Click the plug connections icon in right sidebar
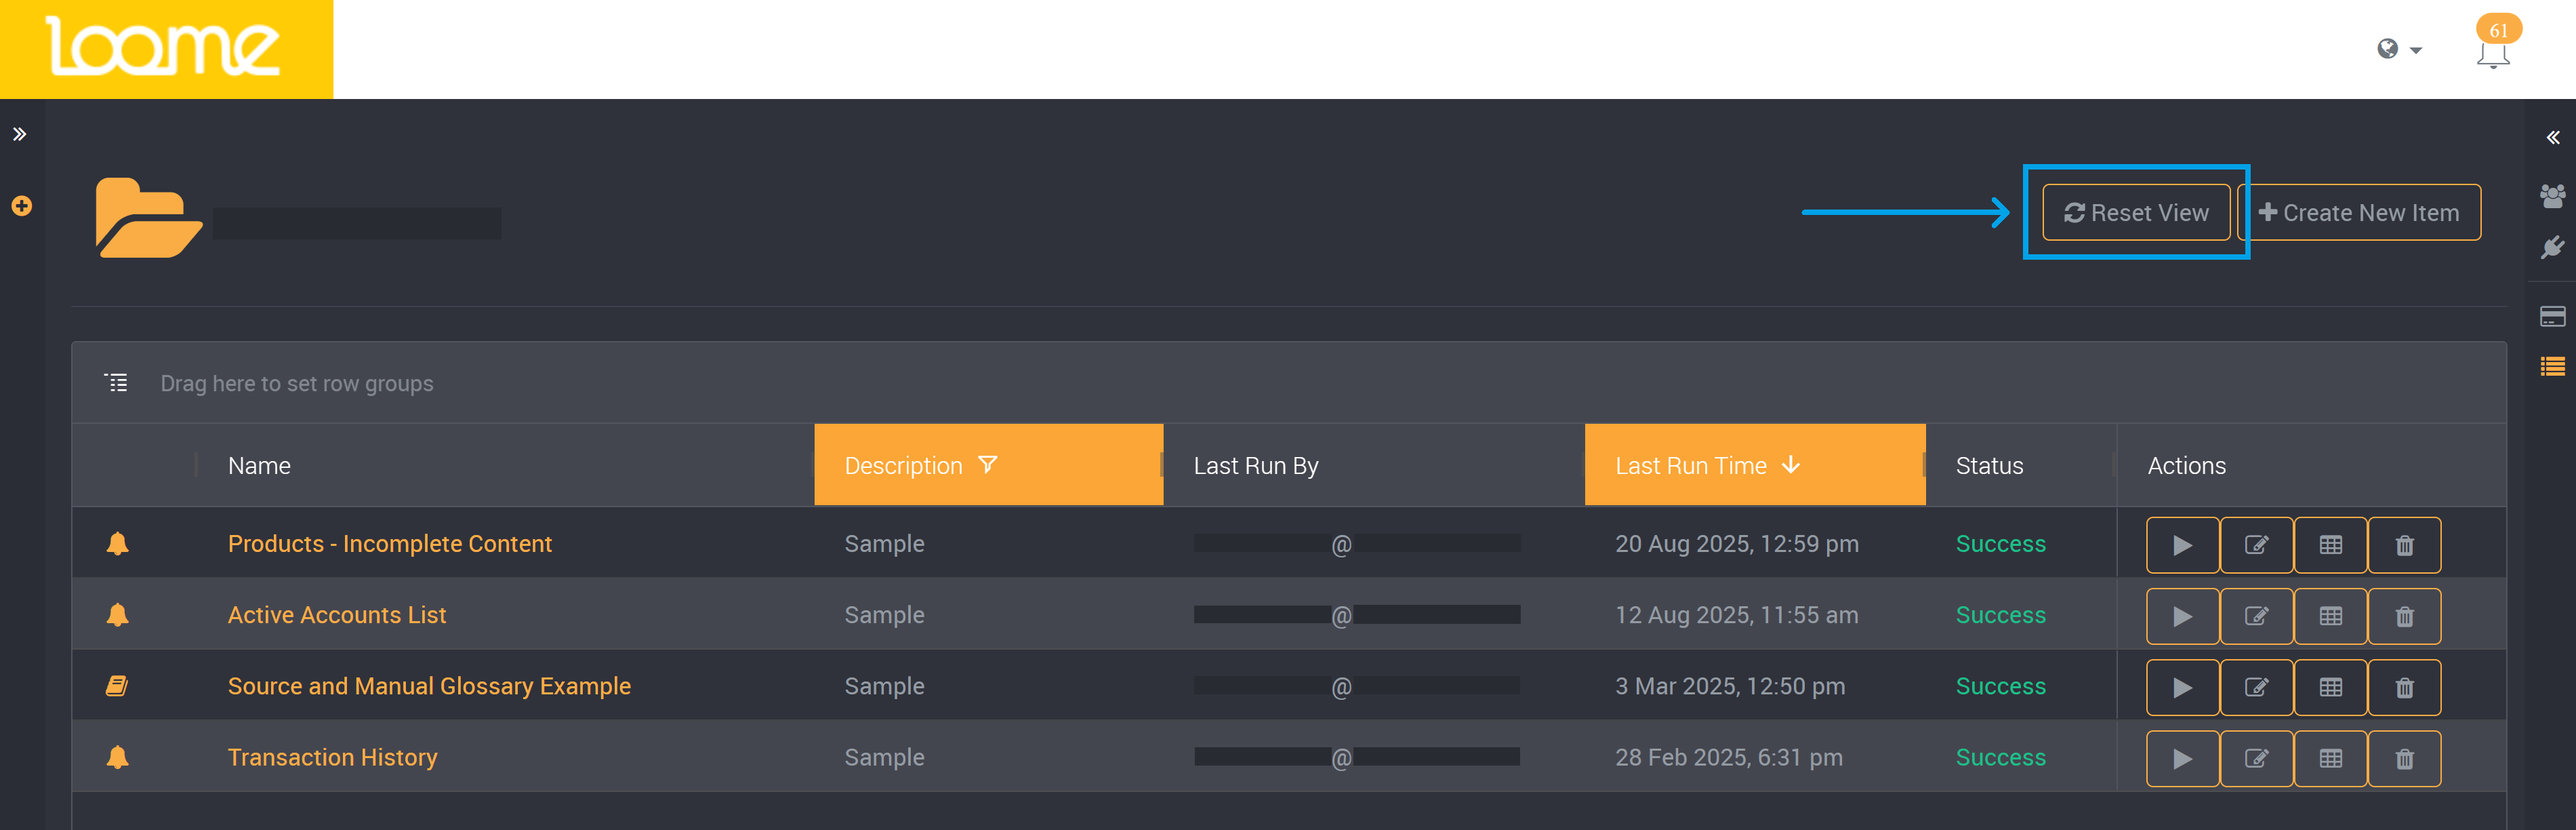The width and height of the screenshot is (2576, 830). pos(2552,247)
